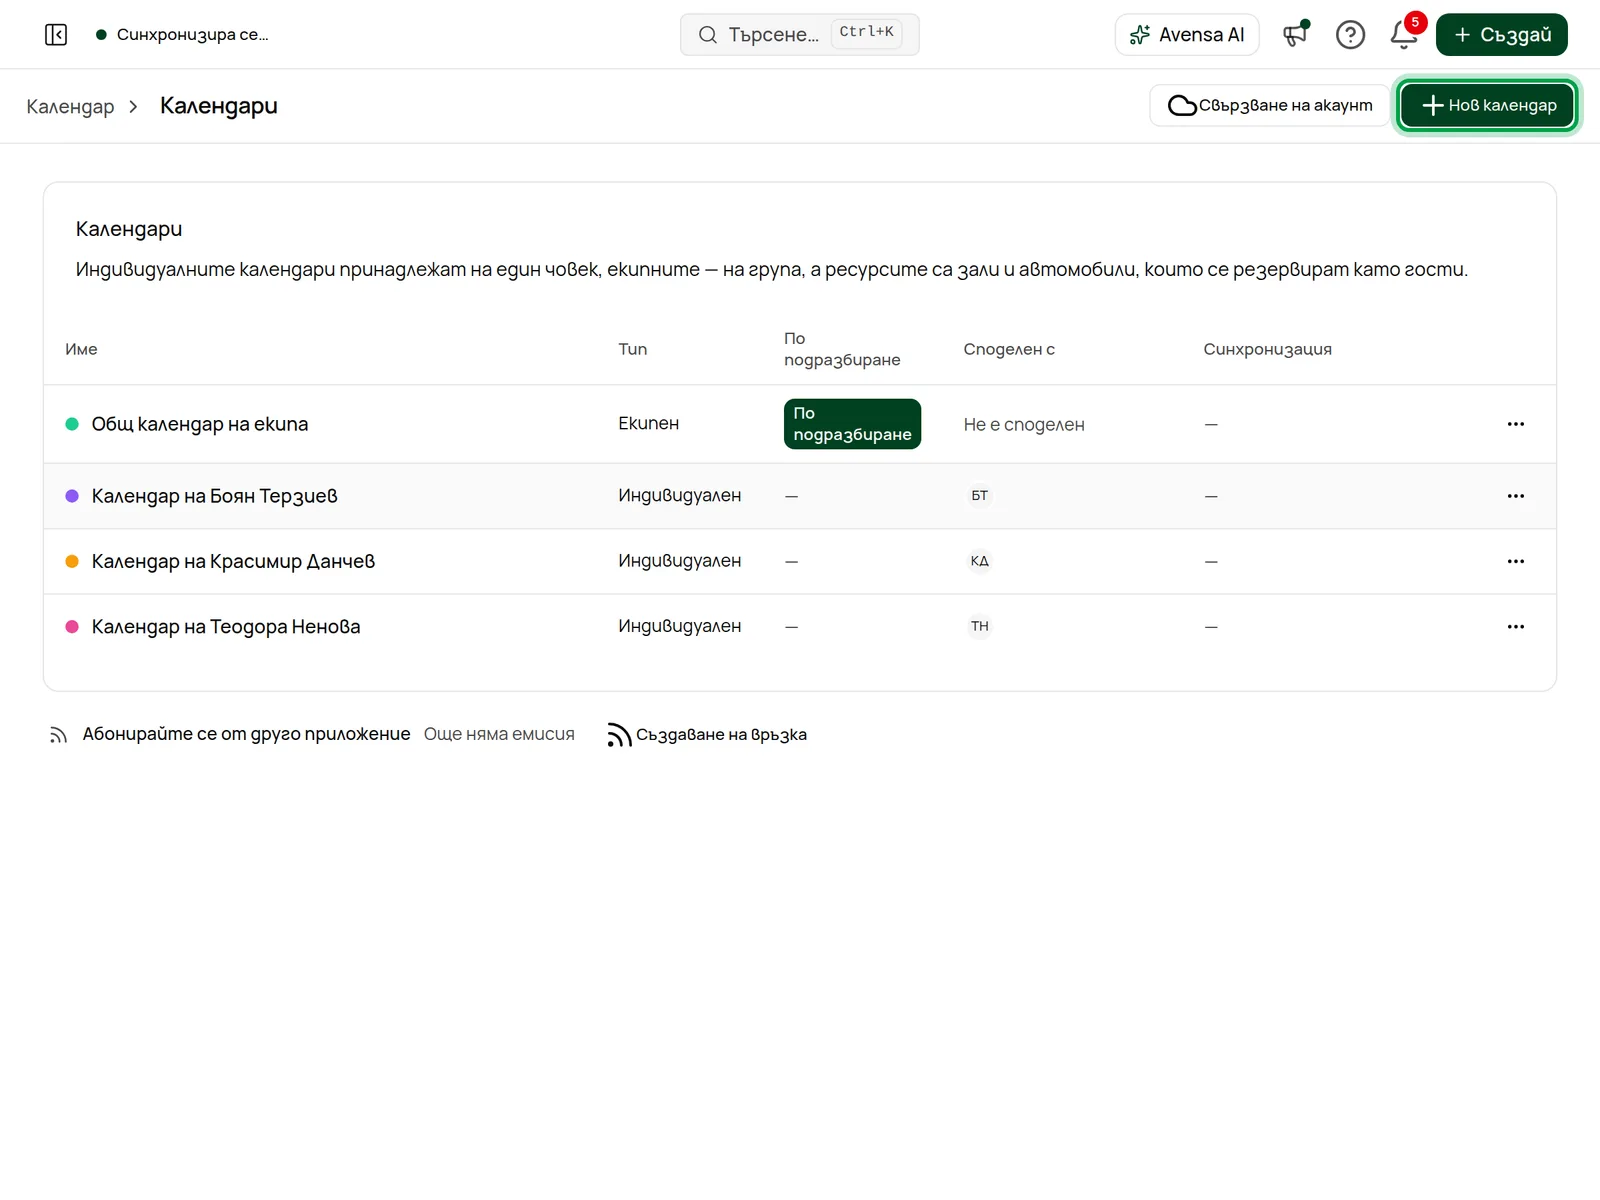Click Създаване на връзка button
The height and width of the screenshot is (1200, 1600).
[707, 735]
